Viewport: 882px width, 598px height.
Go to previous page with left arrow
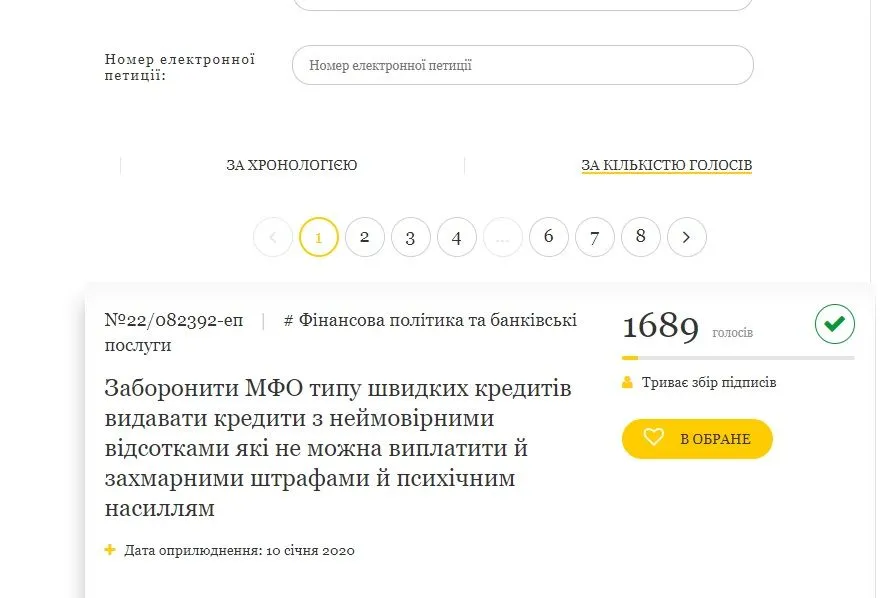273,237
